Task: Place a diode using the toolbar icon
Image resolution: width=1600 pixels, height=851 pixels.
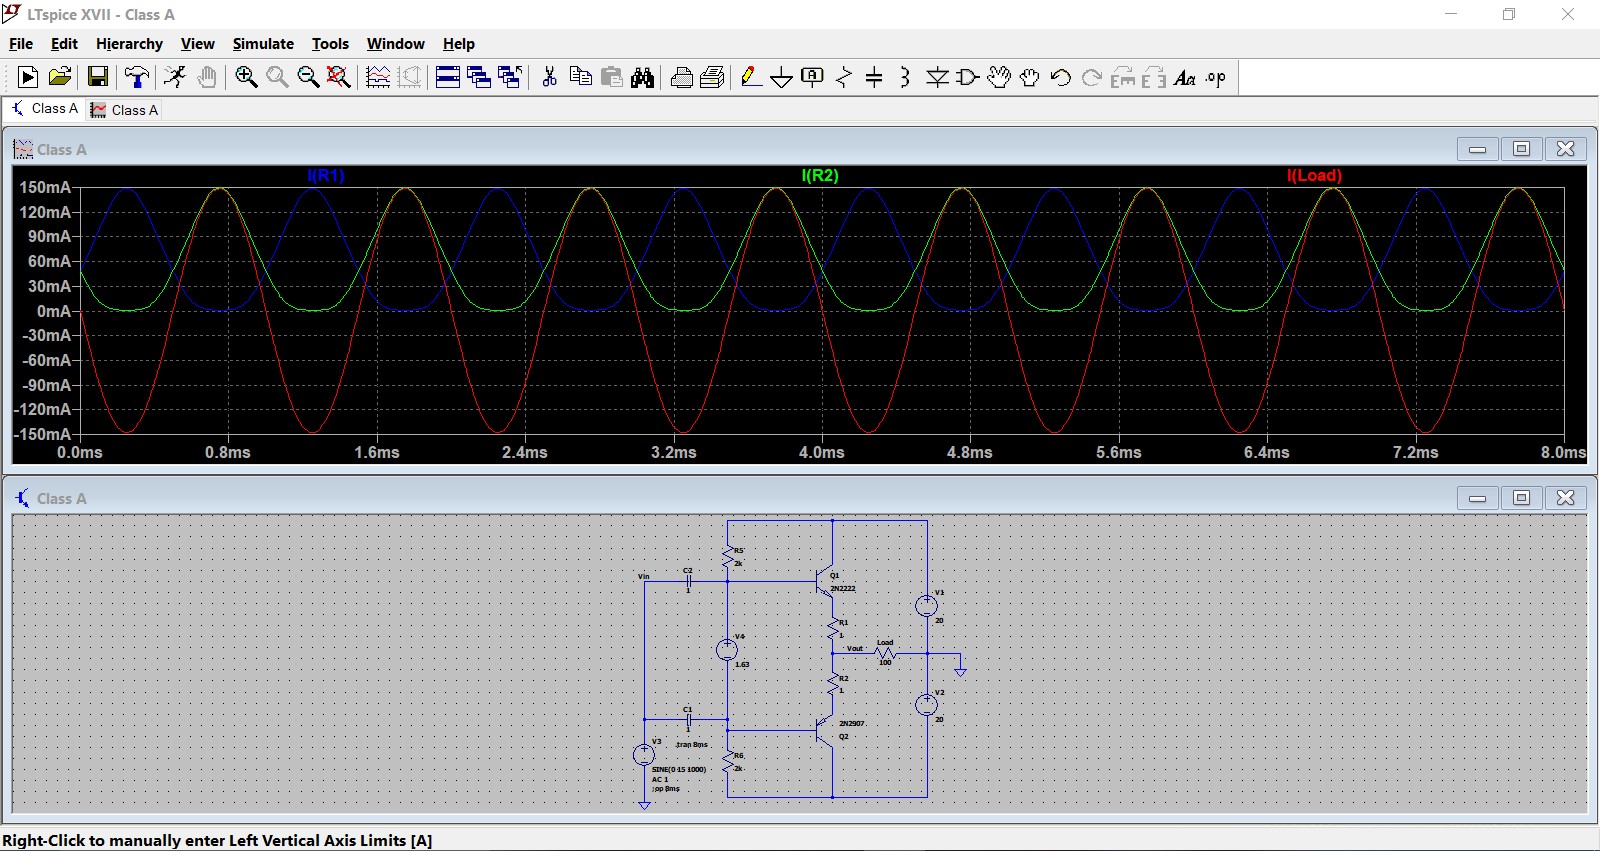Action: pyautogui.click(x=937, y=77)
